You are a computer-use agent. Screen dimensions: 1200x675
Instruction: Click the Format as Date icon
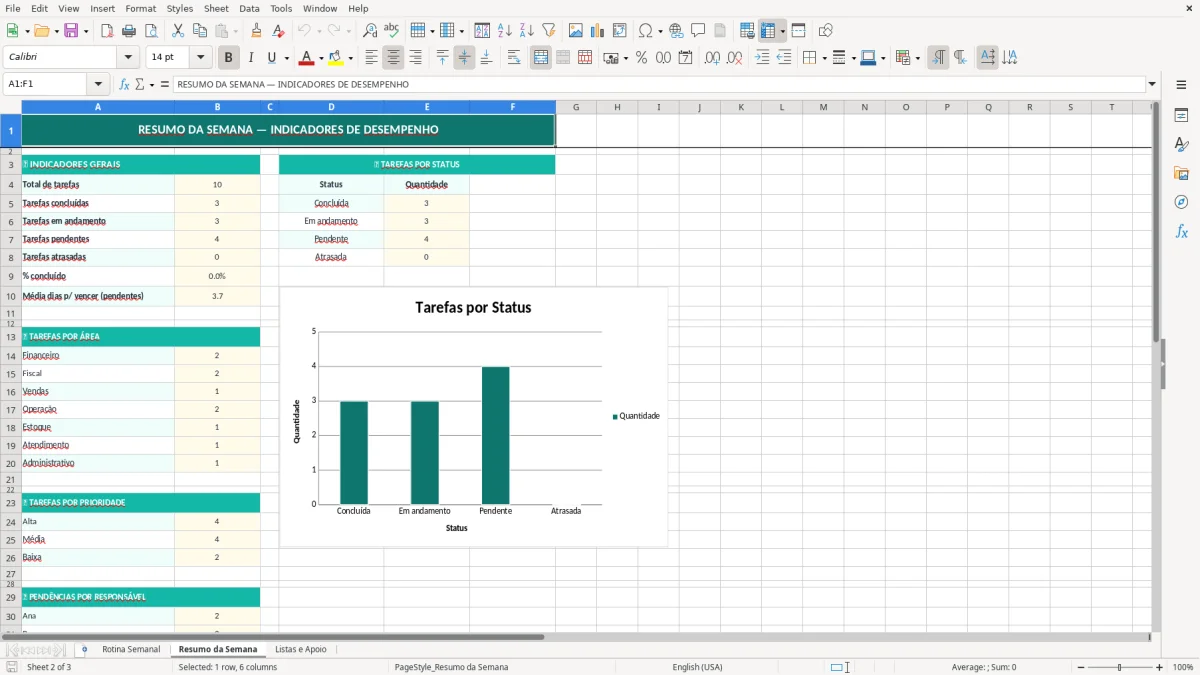(x=685, y=58)
